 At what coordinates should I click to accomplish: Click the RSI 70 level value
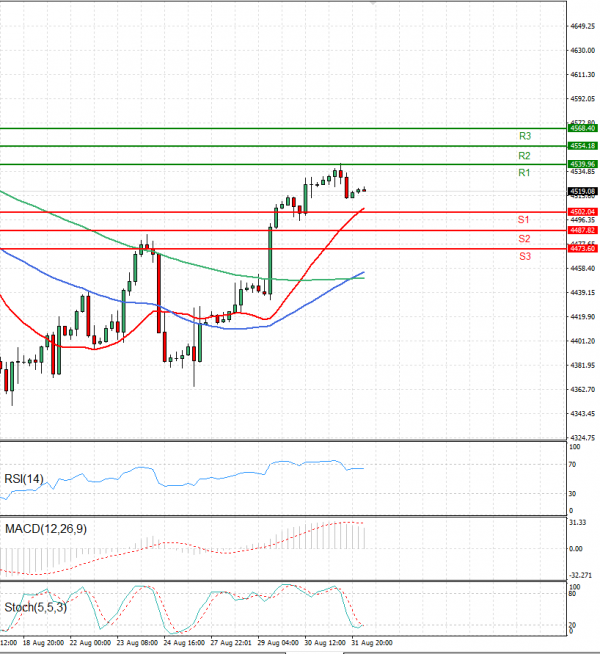click(572, 465)
